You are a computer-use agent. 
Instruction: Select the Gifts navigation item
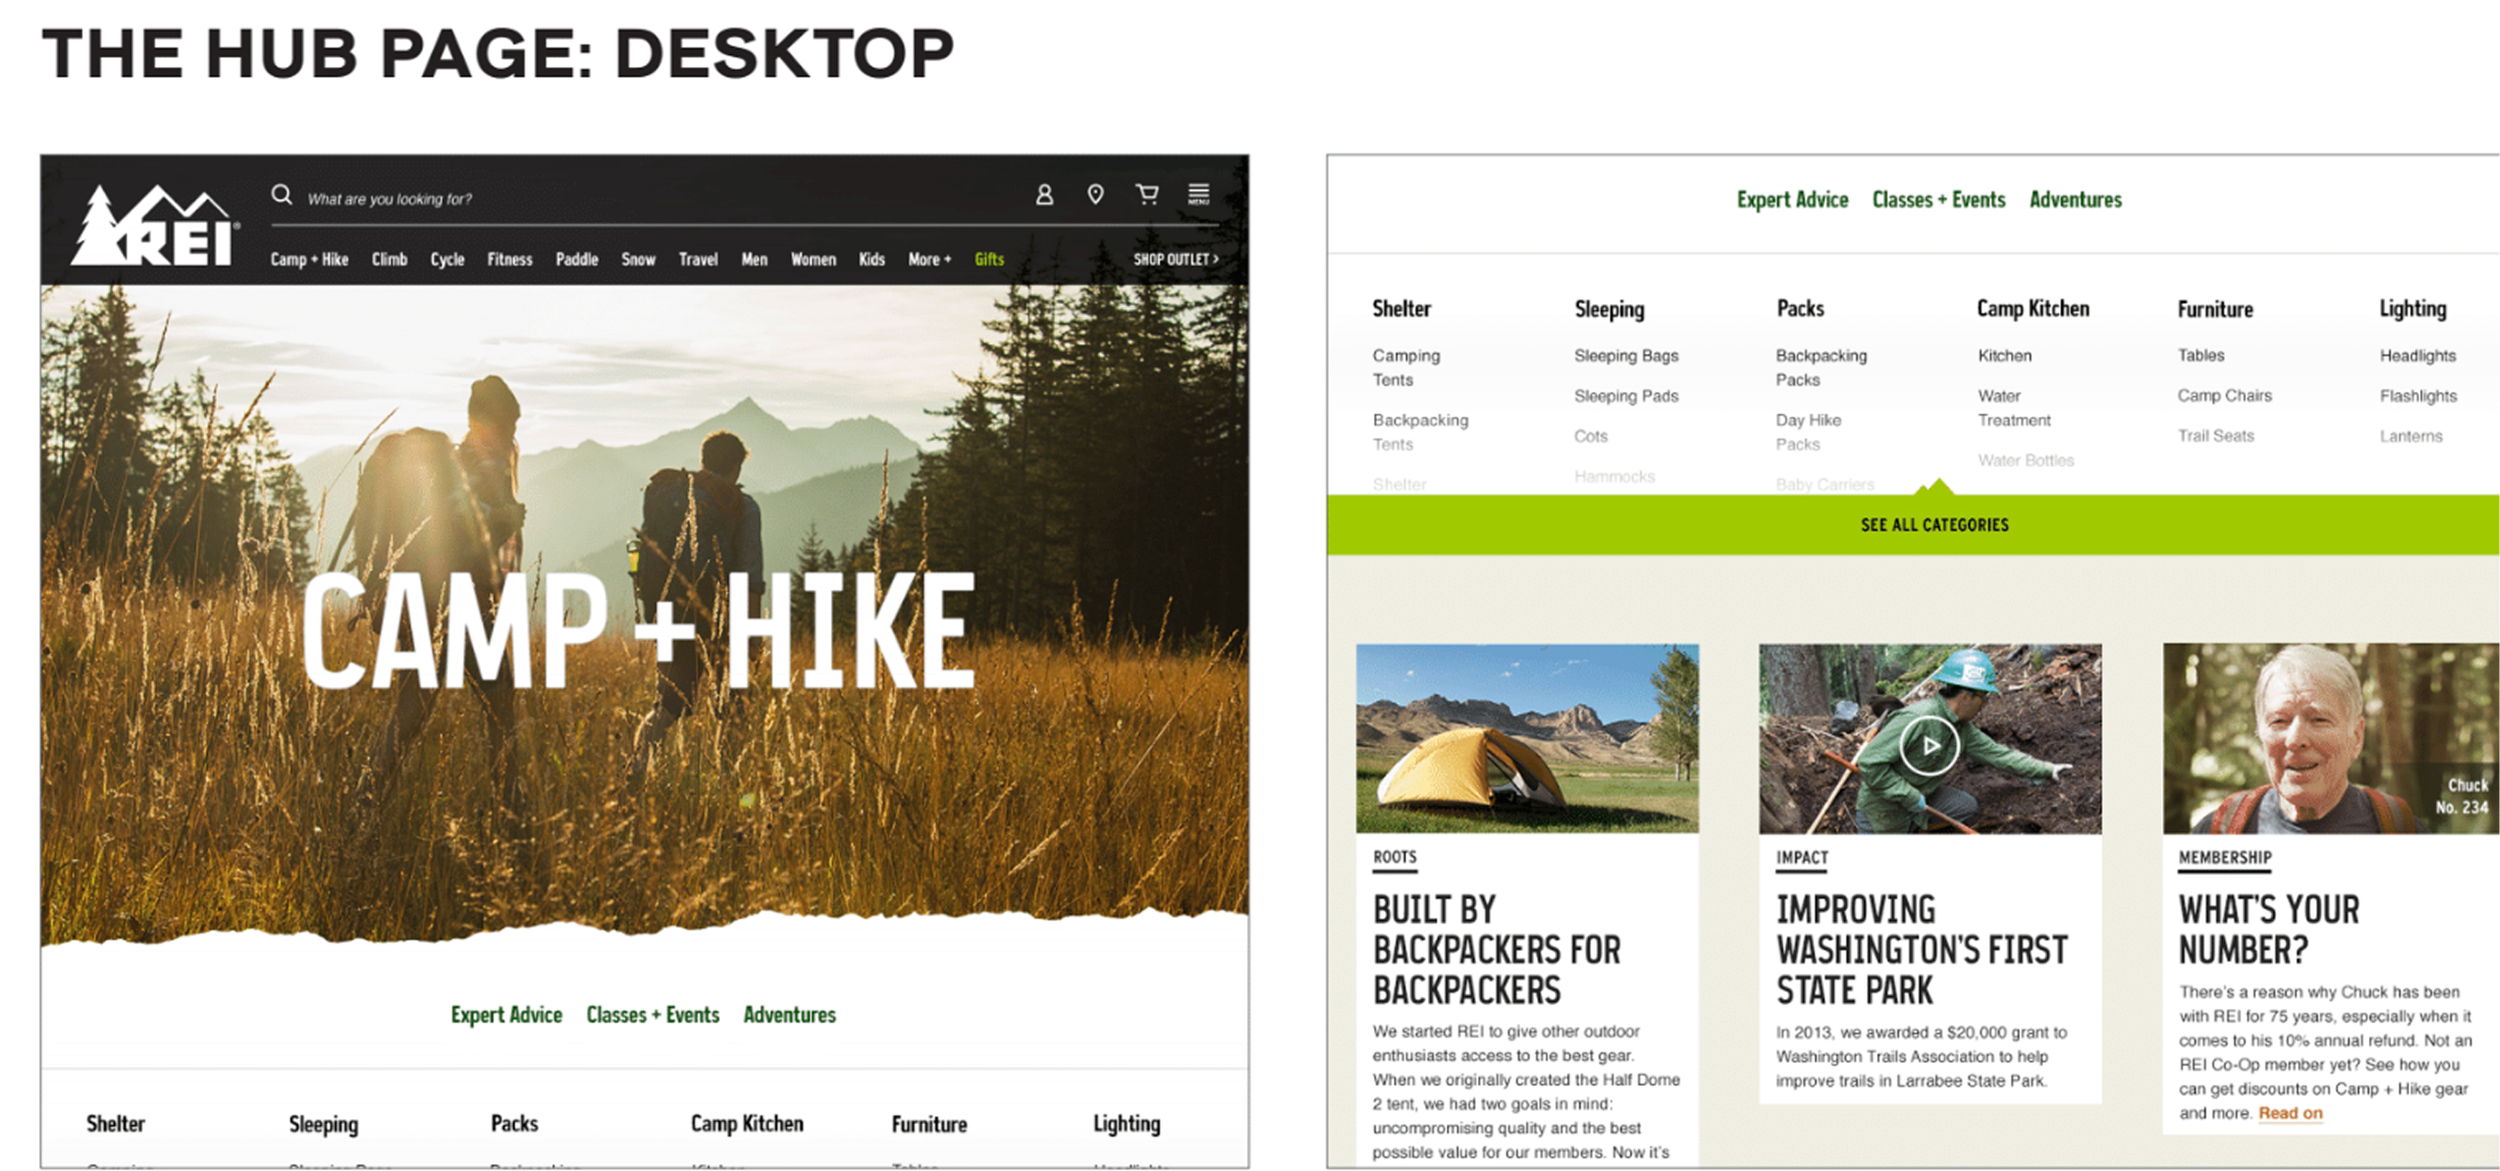pyautogui.click(x=989, y=259)
